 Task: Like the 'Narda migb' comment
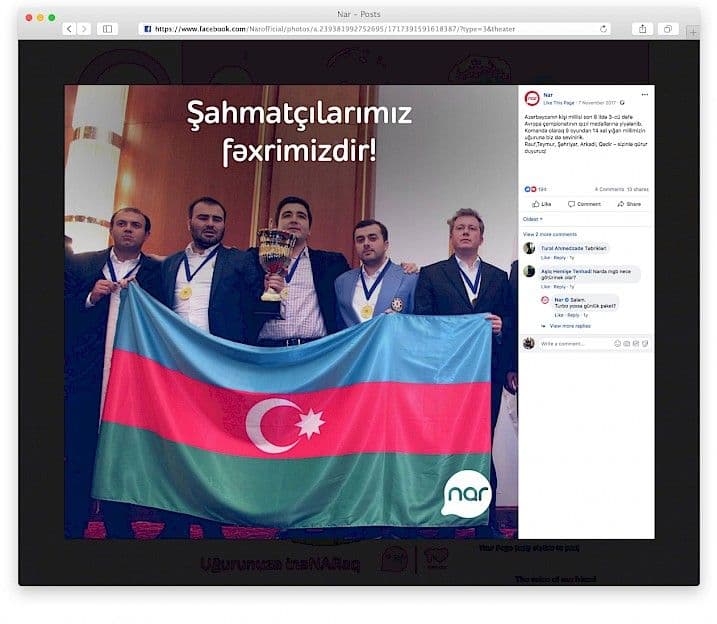coord(545,287)
